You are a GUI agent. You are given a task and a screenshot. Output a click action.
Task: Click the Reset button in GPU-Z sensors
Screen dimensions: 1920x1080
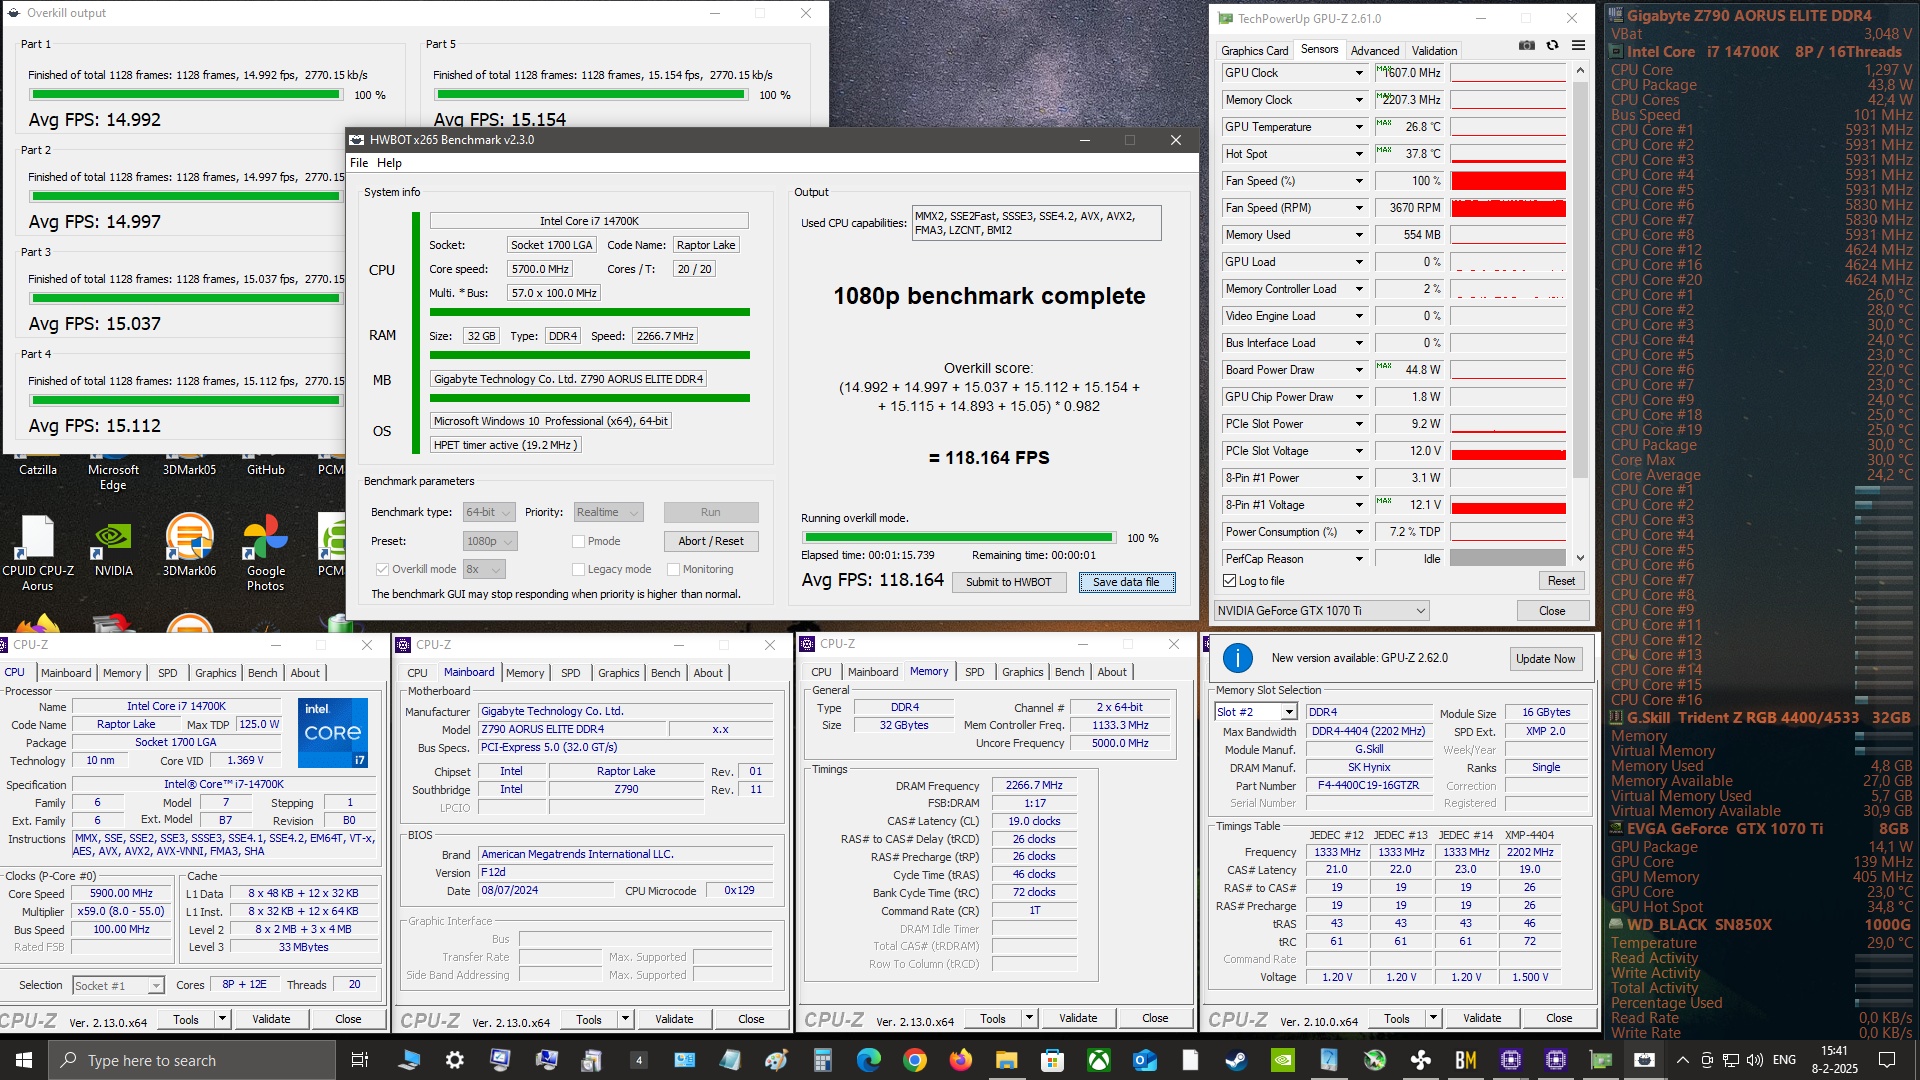[1561, 581]
